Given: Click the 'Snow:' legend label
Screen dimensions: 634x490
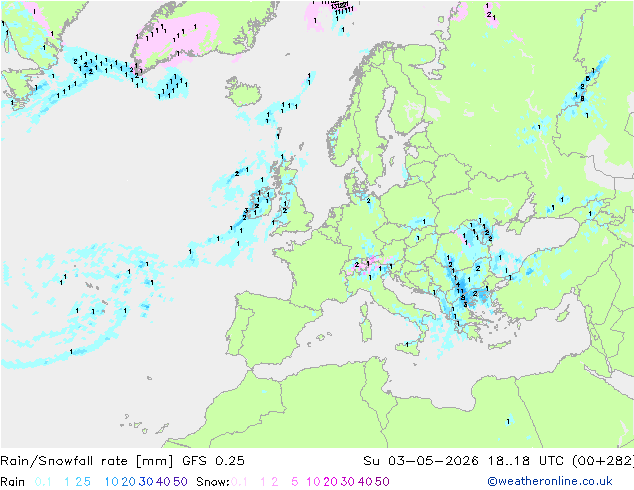Looking at the screenshot, I should click(x=213, y=482).
